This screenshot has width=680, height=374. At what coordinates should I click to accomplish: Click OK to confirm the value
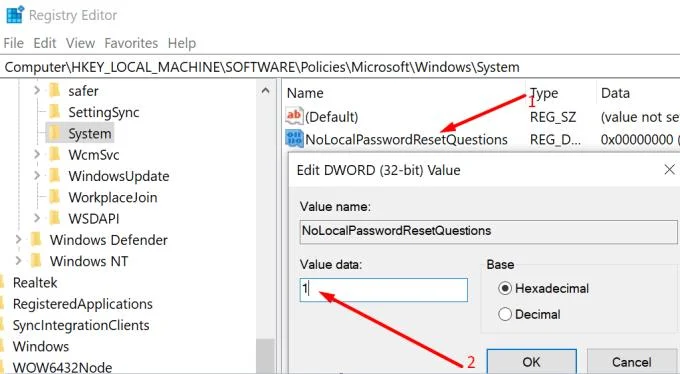pos(531,361)
